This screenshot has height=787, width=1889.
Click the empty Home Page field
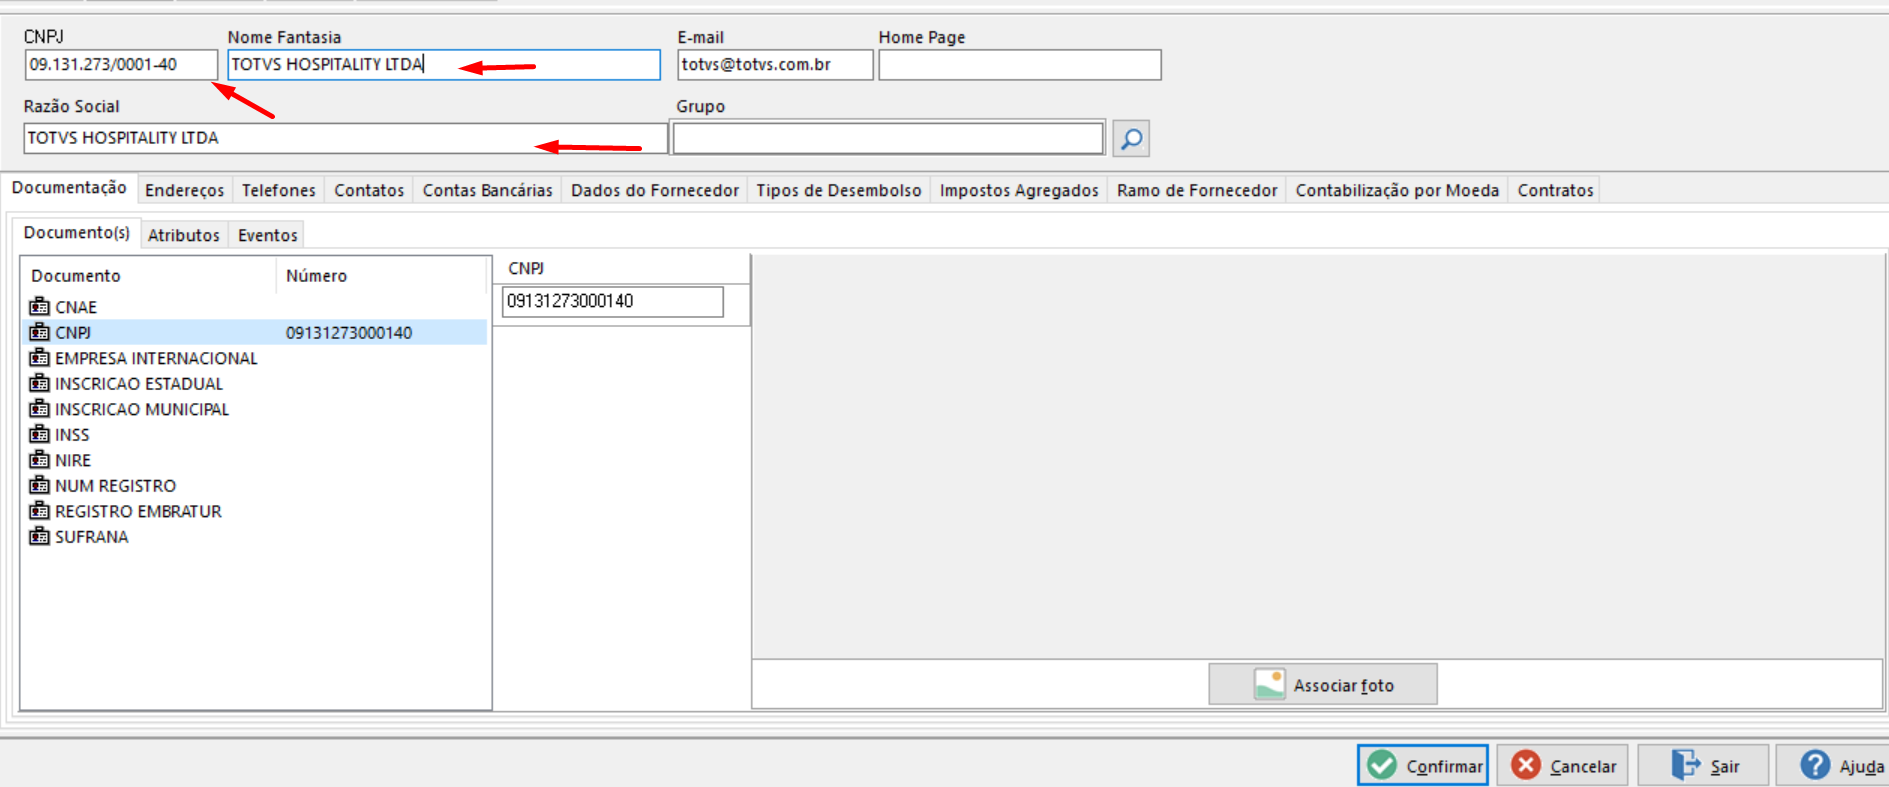[x=1020, y=65]
